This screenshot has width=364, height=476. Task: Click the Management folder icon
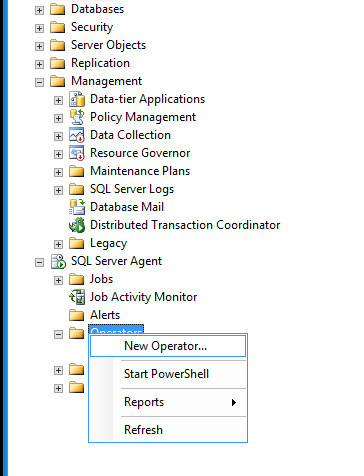click(57, 81)
